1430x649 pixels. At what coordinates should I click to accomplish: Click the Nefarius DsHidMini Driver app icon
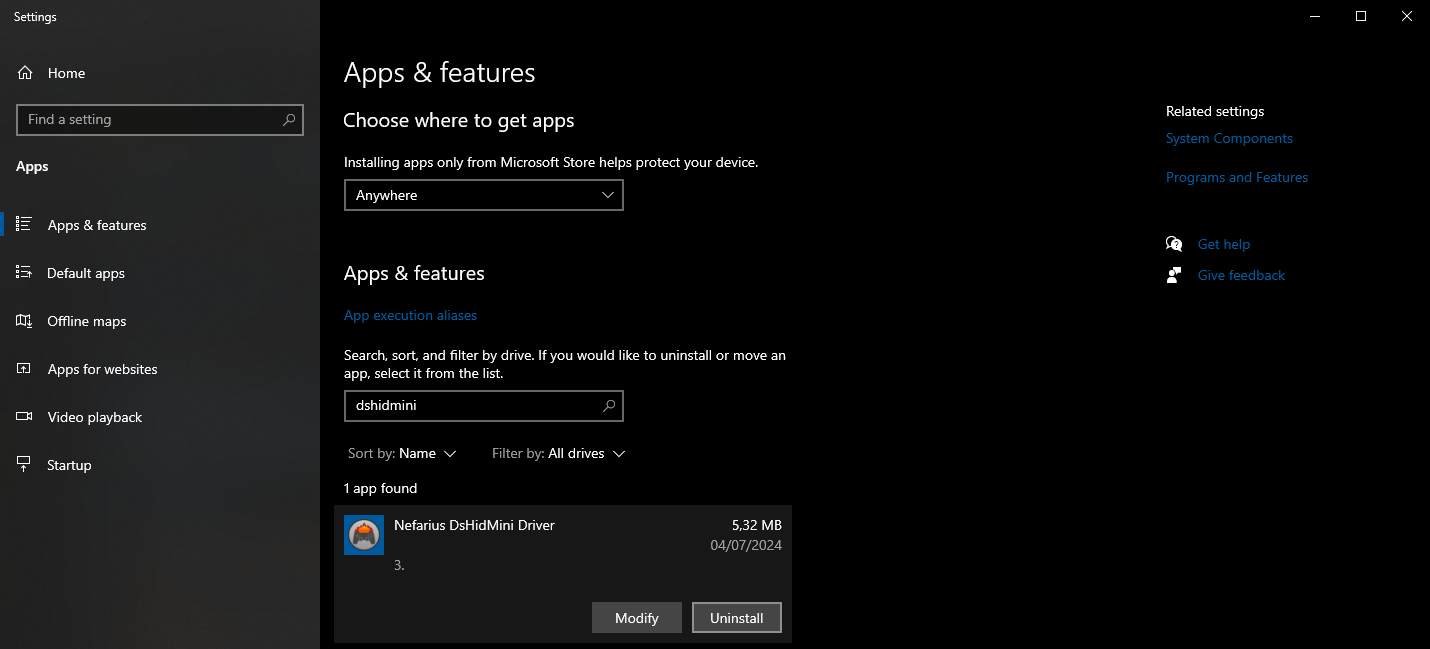364,535
